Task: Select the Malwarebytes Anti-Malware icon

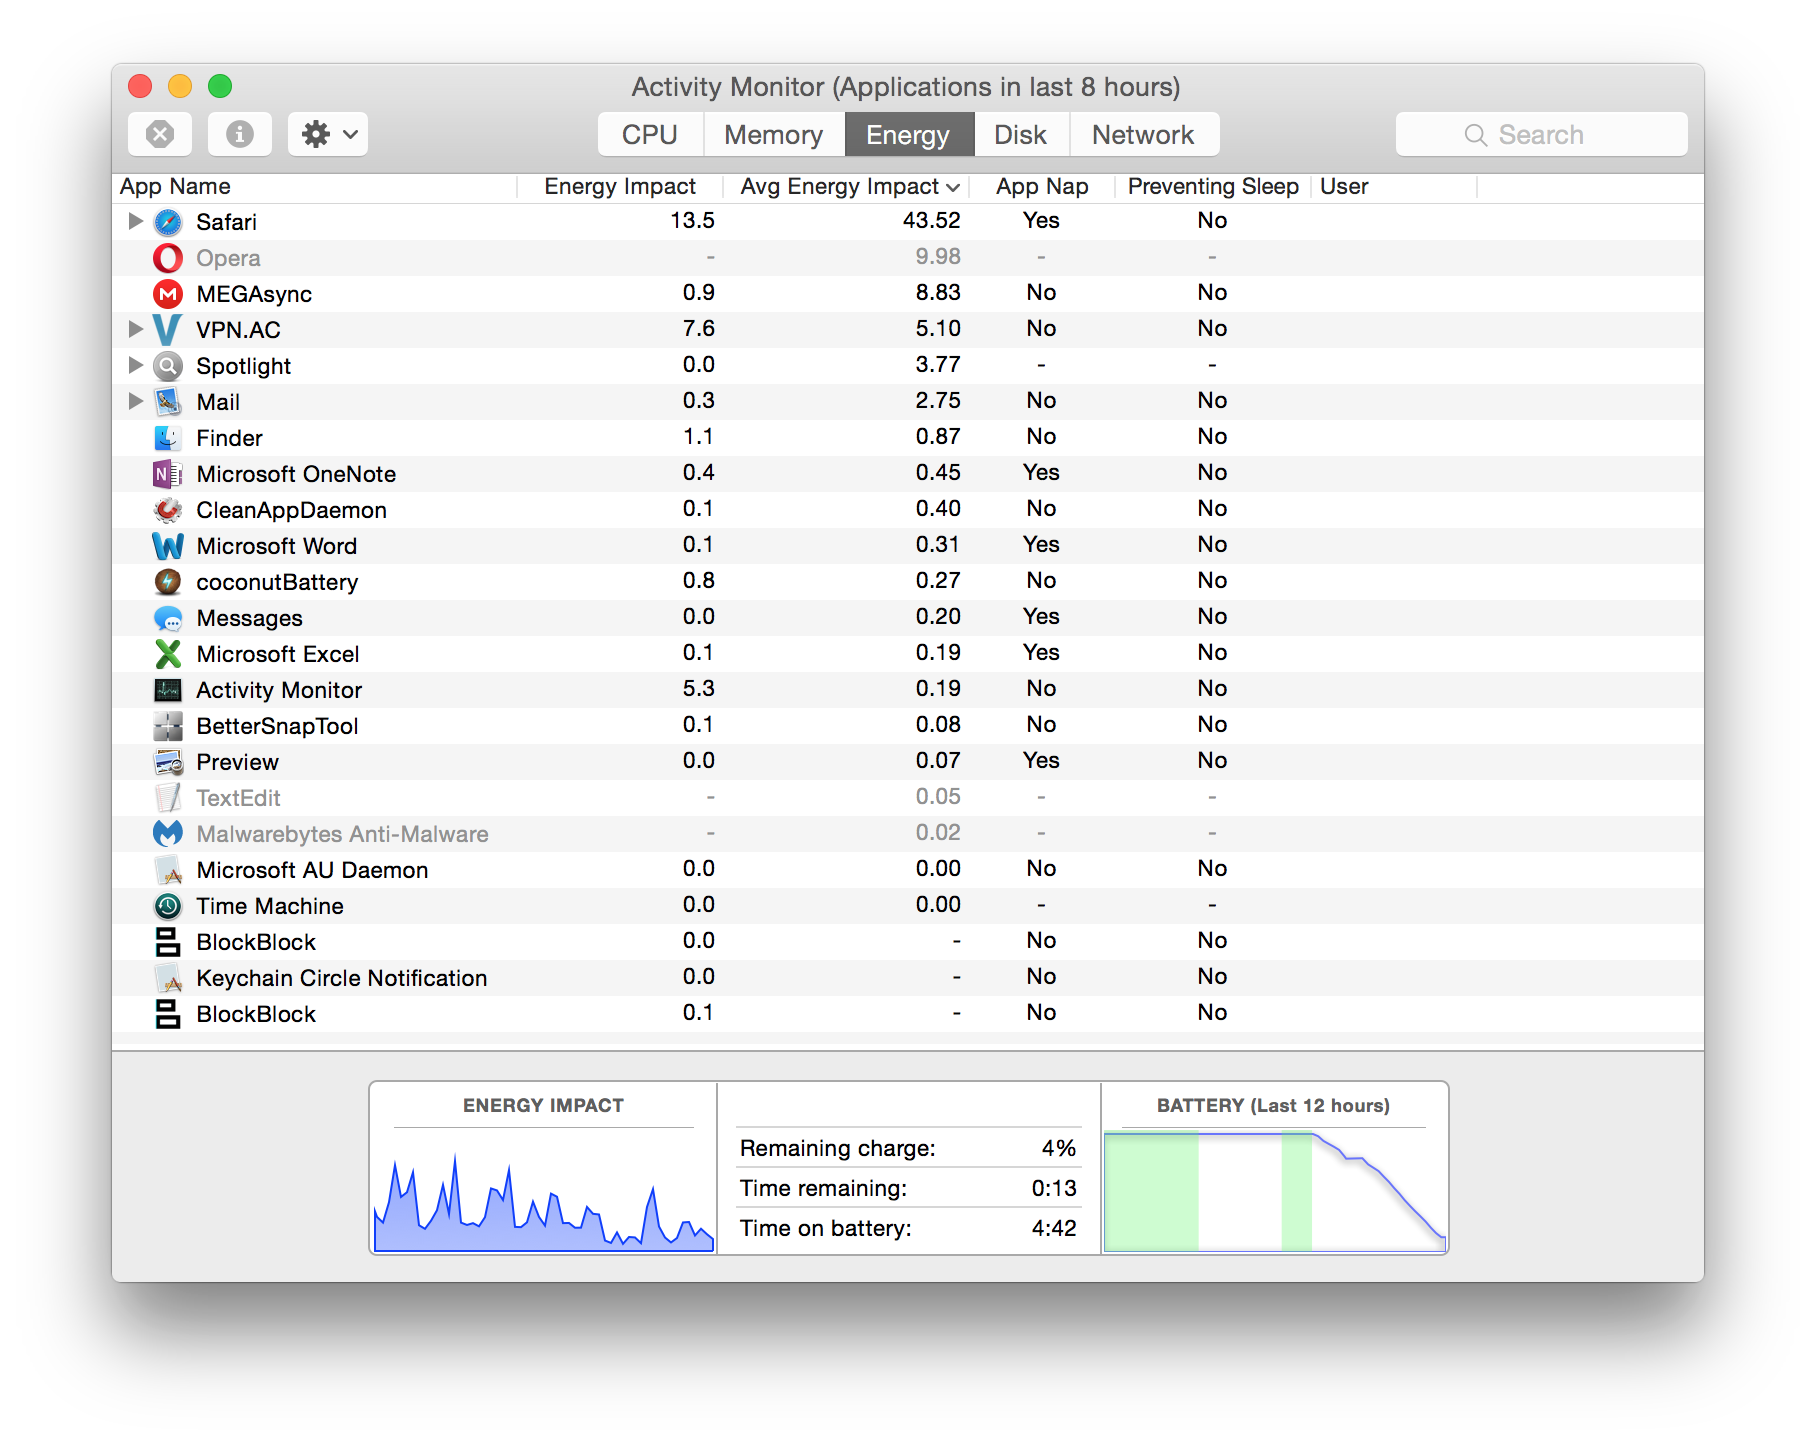Action: [x=168, y=834]
